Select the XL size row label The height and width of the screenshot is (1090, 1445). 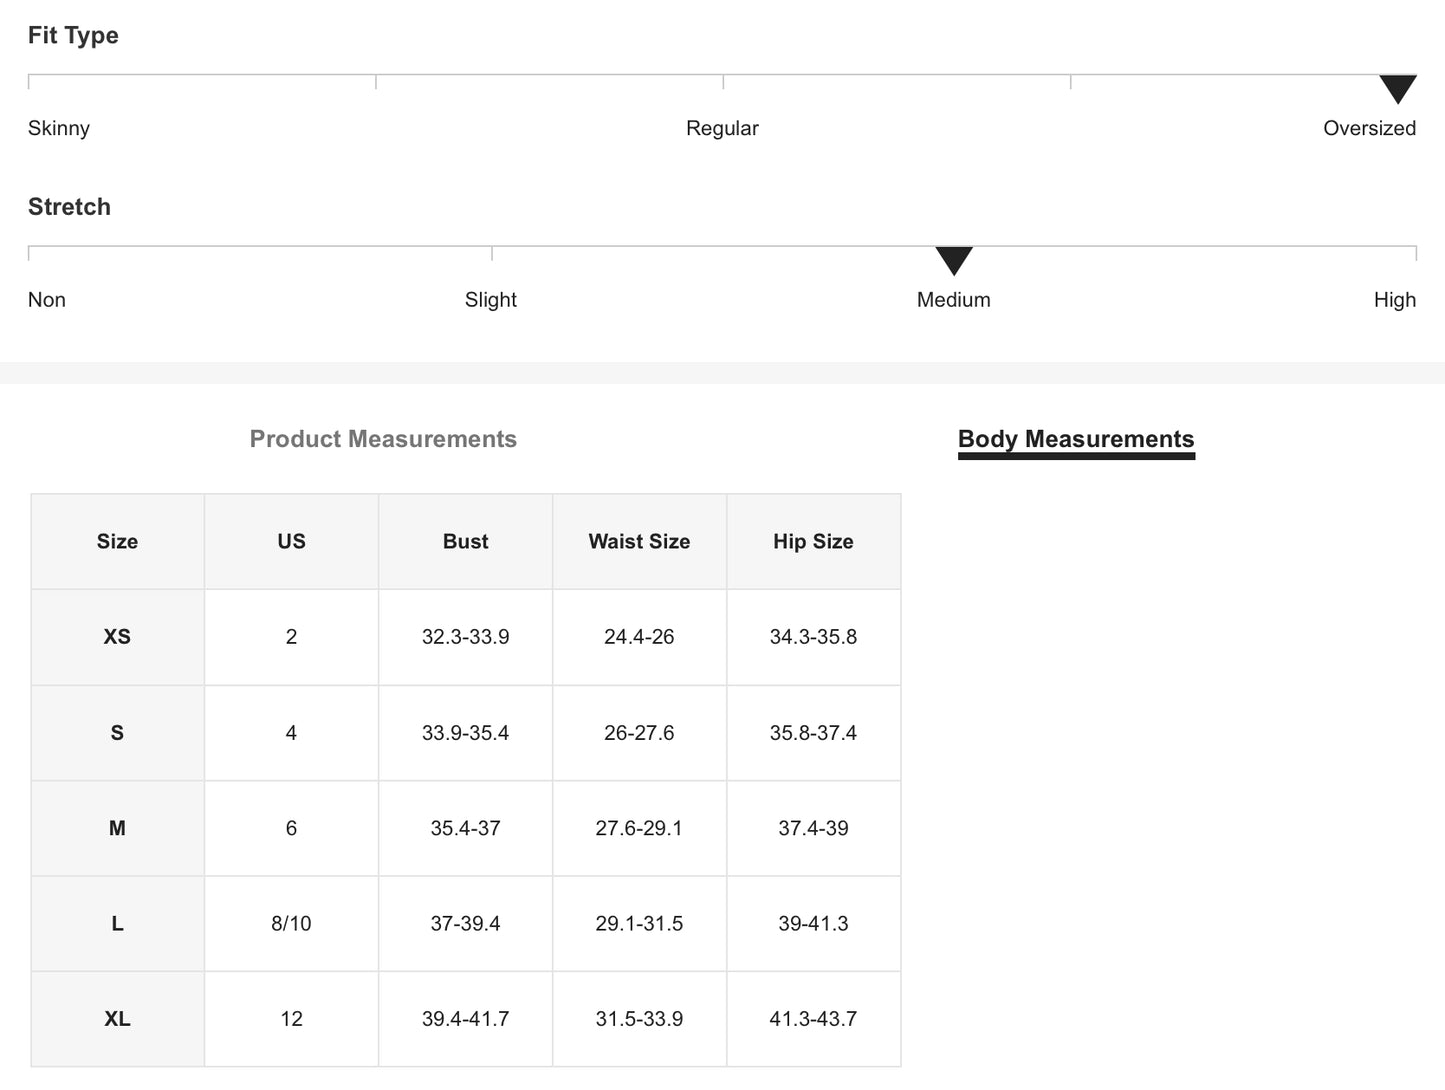(x=117, y=1019)
